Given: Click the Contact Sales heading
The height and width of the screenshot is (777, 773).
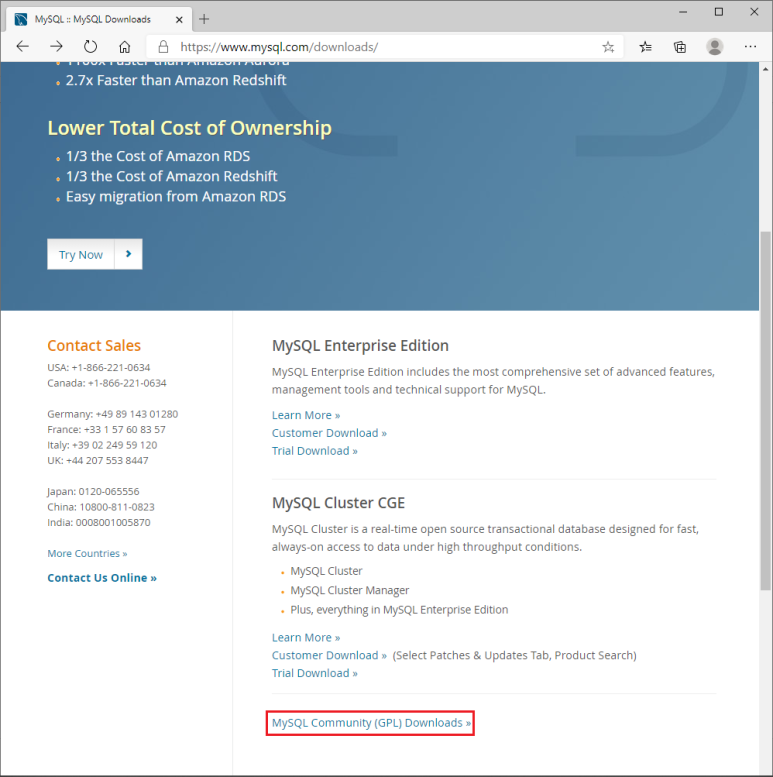Looking at the screenshot, I should (x=94, y=345).
